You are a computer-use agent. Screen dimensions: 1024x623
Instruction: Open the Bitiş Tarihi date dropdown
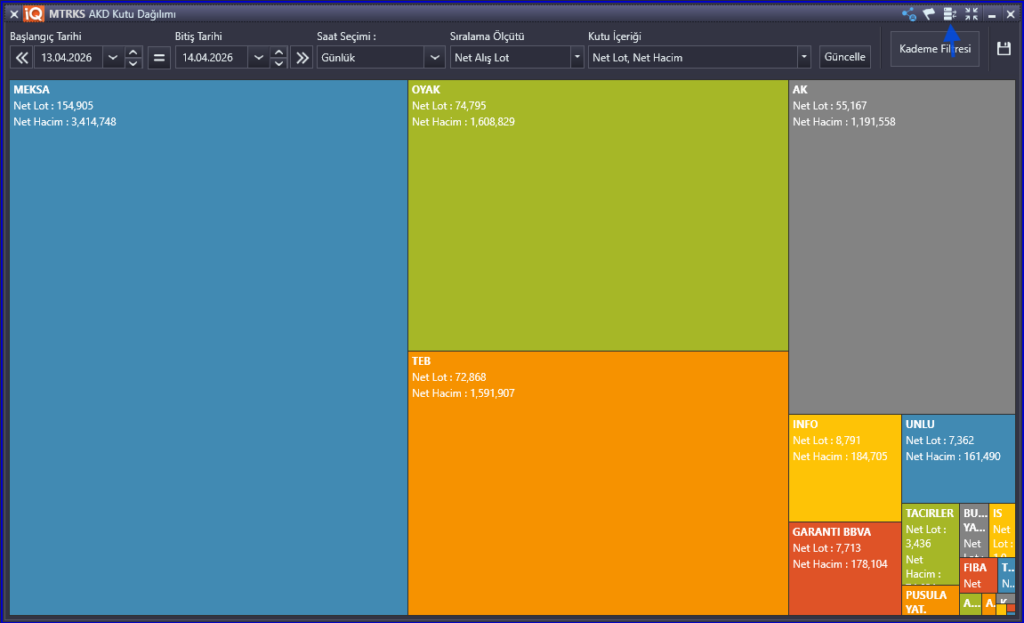(259, 58)
